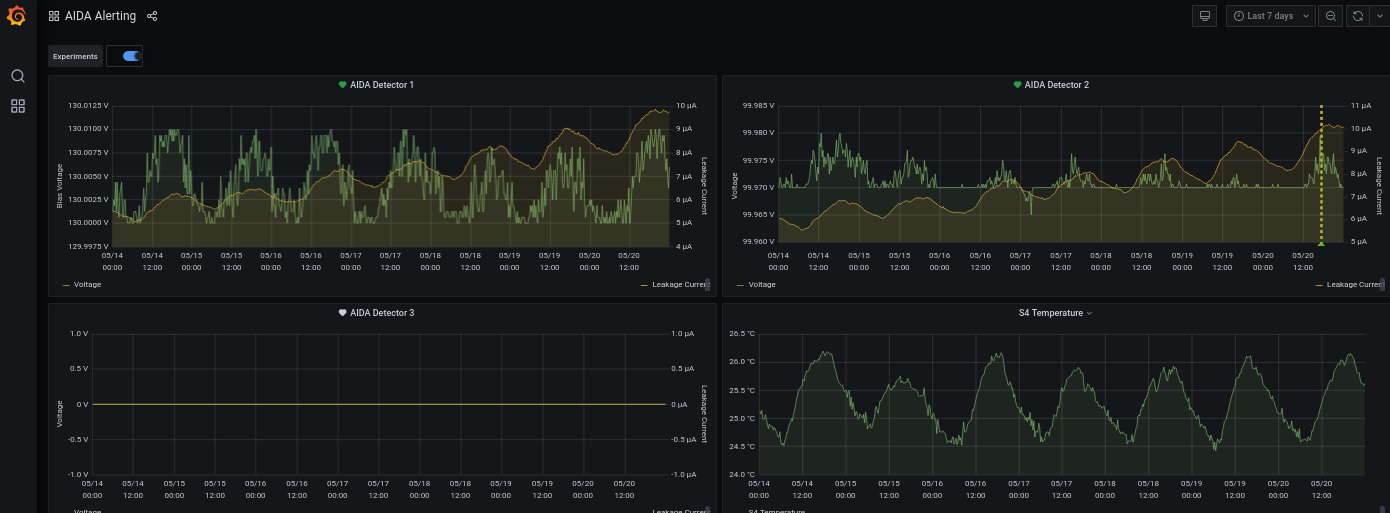
Task: Open the AIDA Detector 1 panel title menu
Action: click(x=382, y=85)
